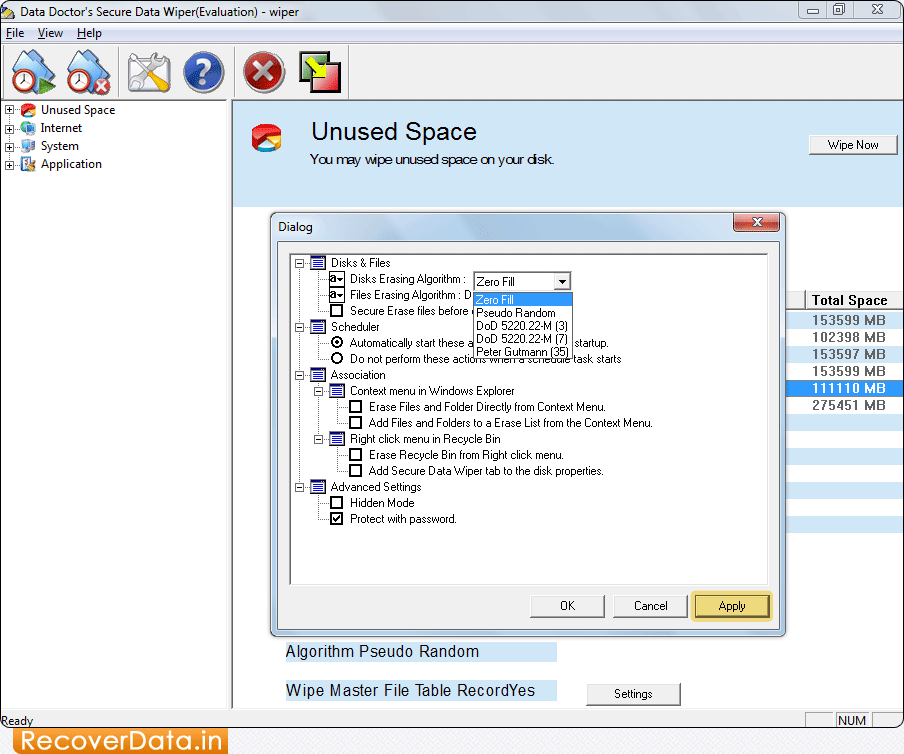Expand the Application tree item
Image resolution: width=904 pixels, height=754 pixels.
(9, 164)
